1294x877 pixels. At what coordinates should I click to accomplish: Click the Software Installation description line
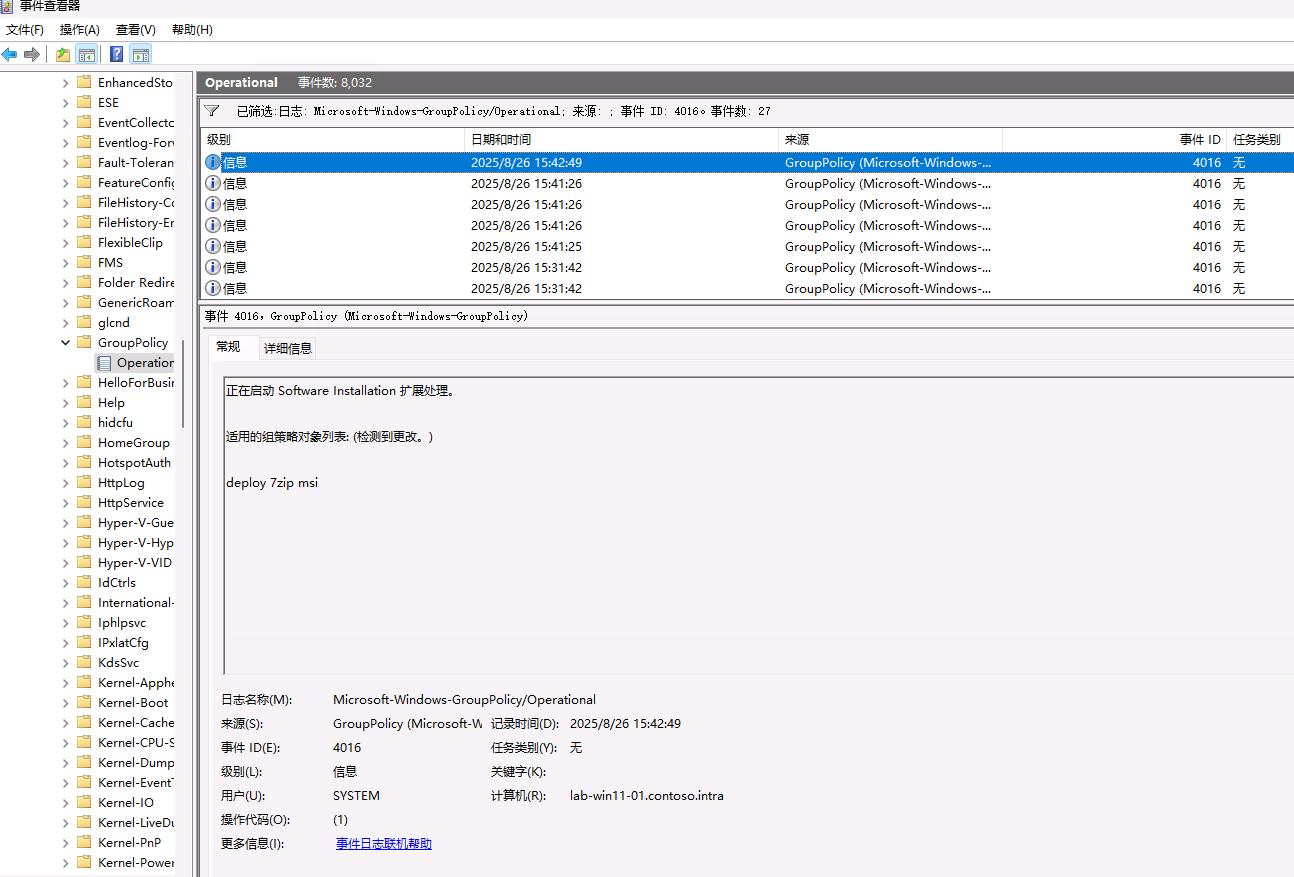pos(341,391)
